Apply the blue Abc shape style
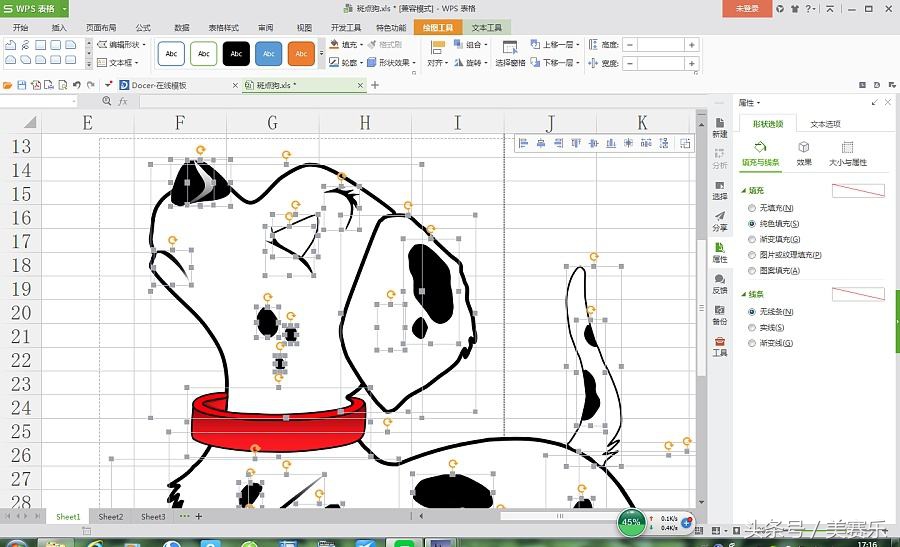This screenshot has width=900, height=547. pyautogui.click(x=269, y=53)
